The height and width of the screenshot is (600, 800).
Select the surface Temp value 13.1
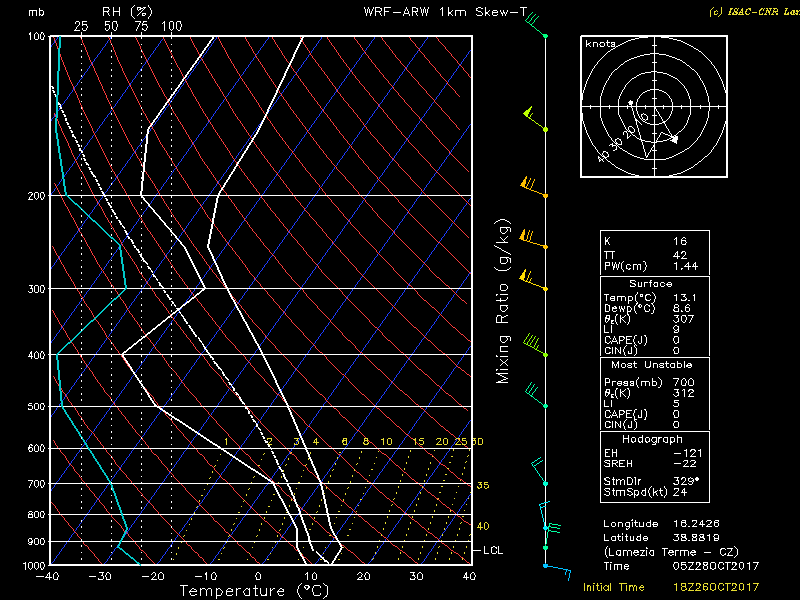point(685,297)
